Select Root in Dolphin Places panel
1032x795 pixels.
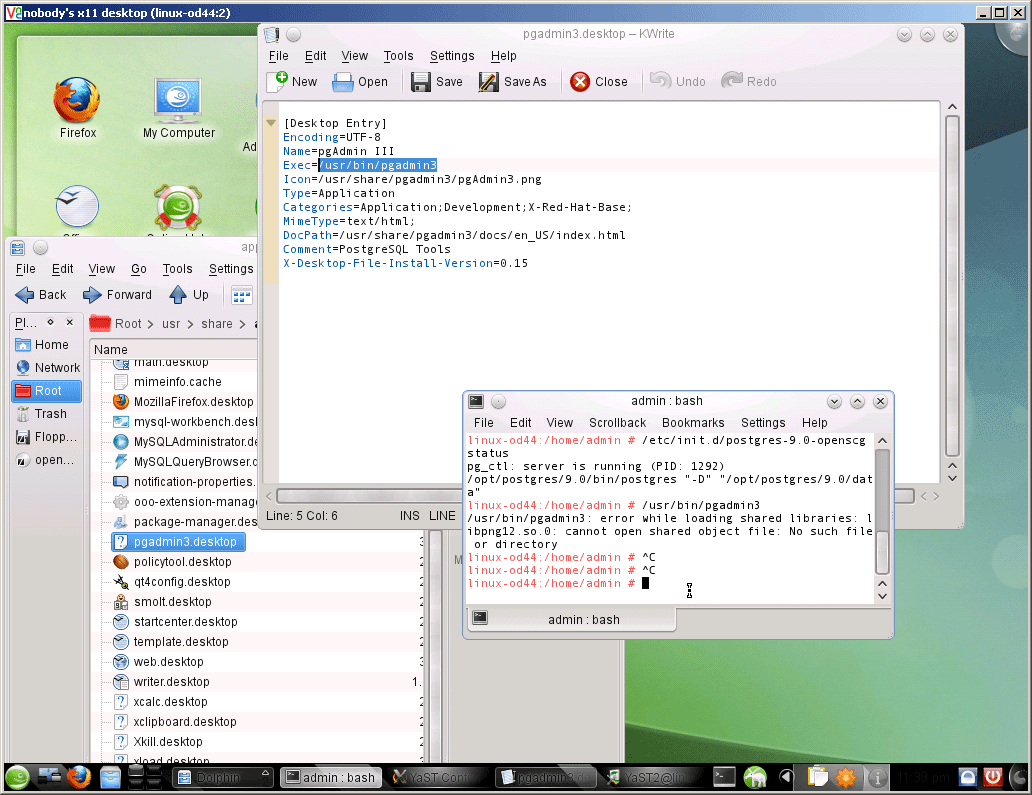tap(46, 391)
